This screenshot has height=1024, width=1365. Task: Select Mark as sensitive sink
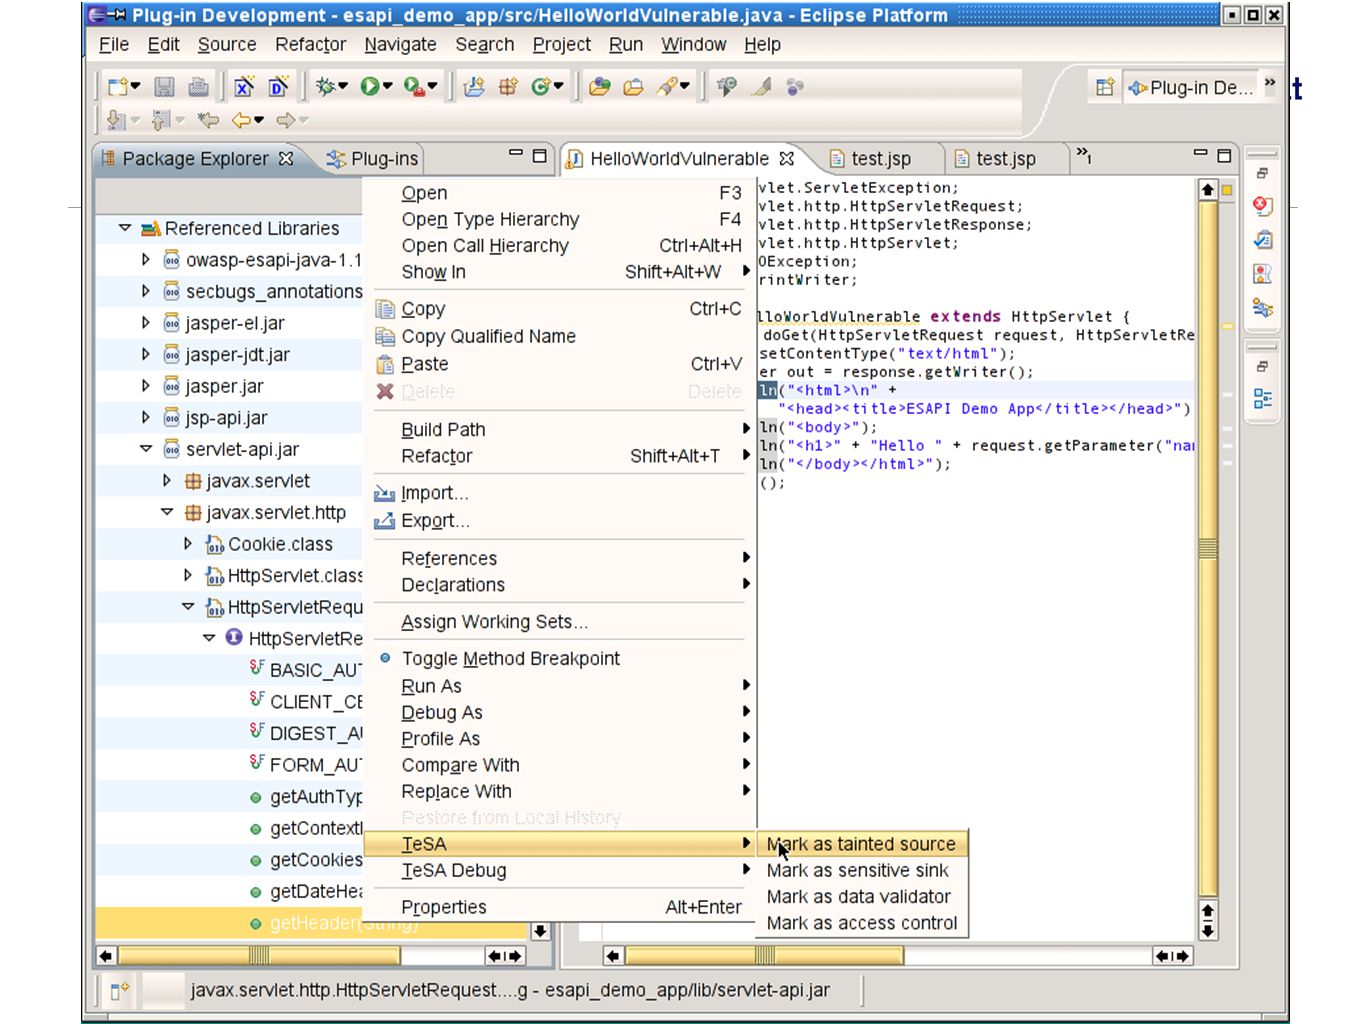(x=861, y=870)
